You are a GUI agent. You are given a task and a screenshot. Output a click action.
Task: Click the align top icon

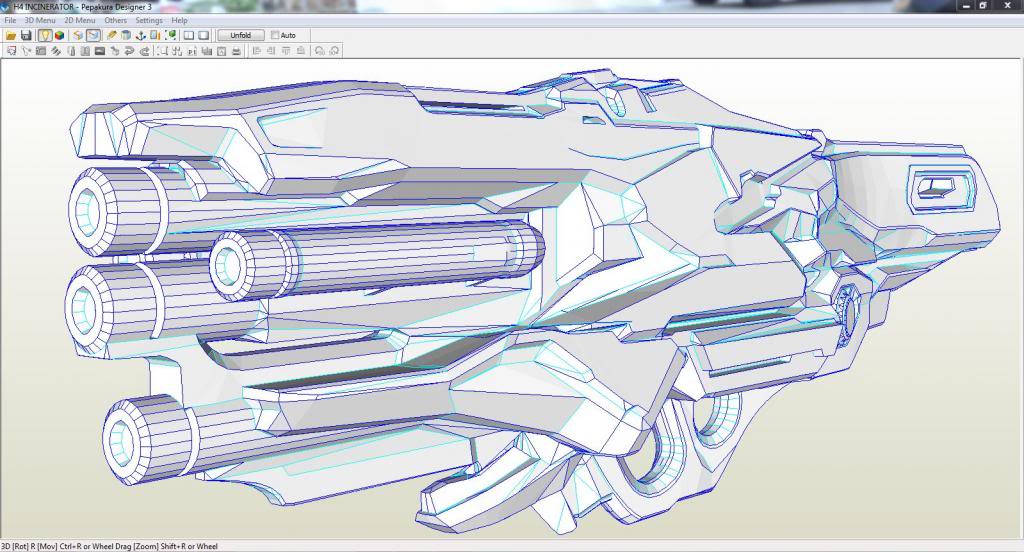[285, 51]
